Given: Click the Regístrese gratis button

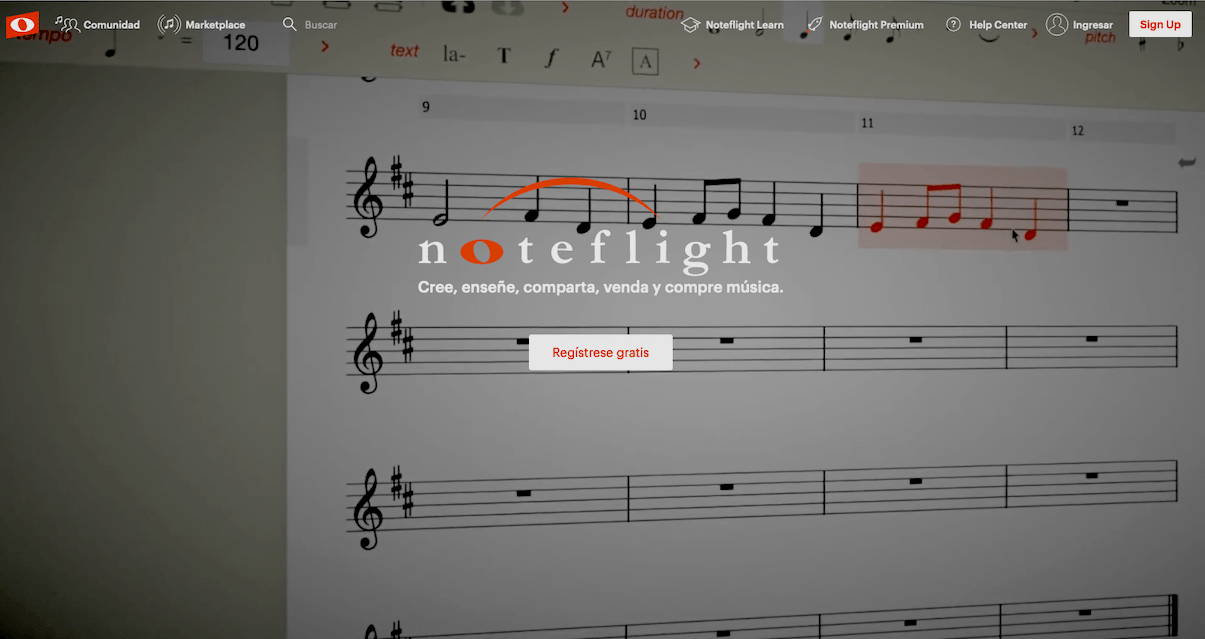Looking at the screenshot, I should click(601, 353).
